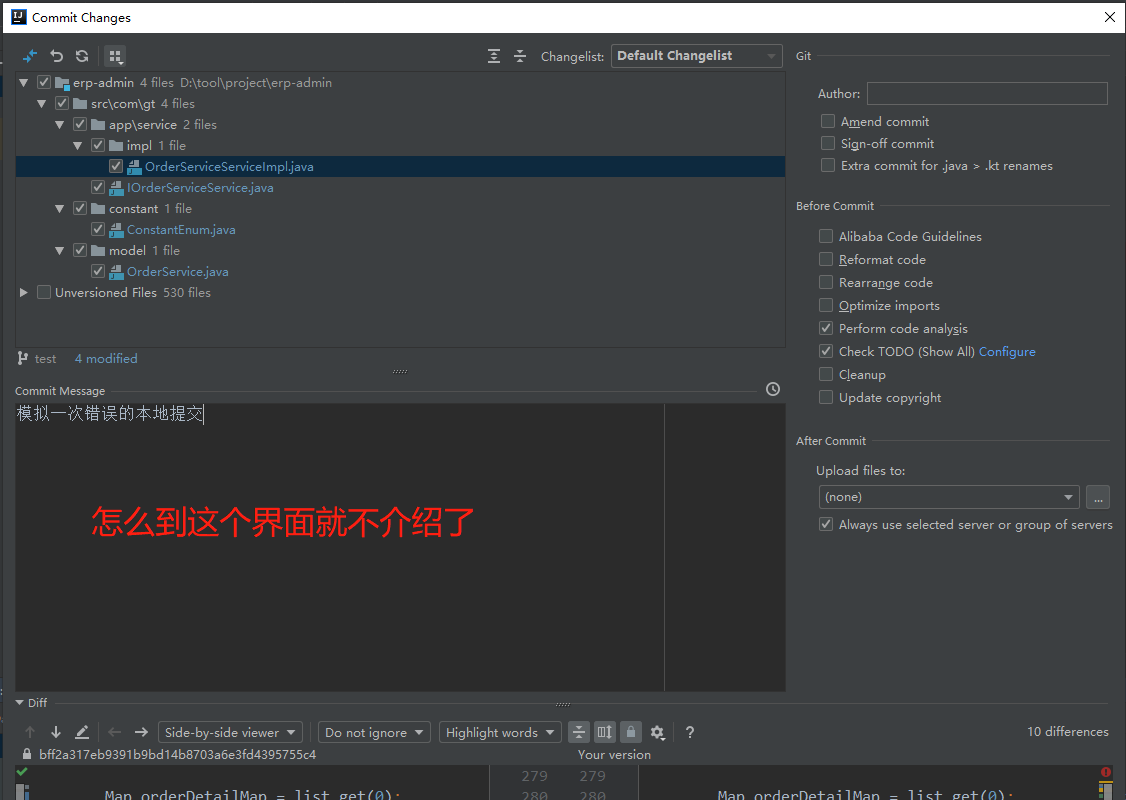Viewport: 1126px width, 800px height.
Task: Select the impl folder row
Action: click(400, 146)
